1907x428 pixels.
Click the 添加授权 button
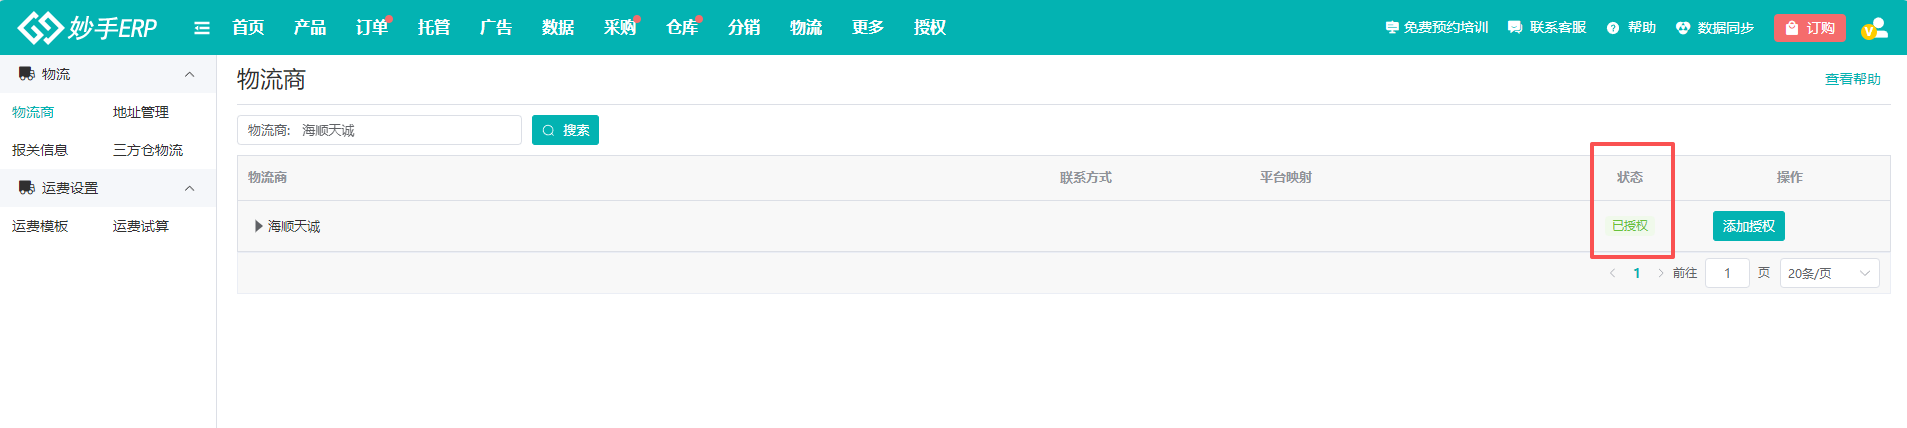coord(1749,226)
